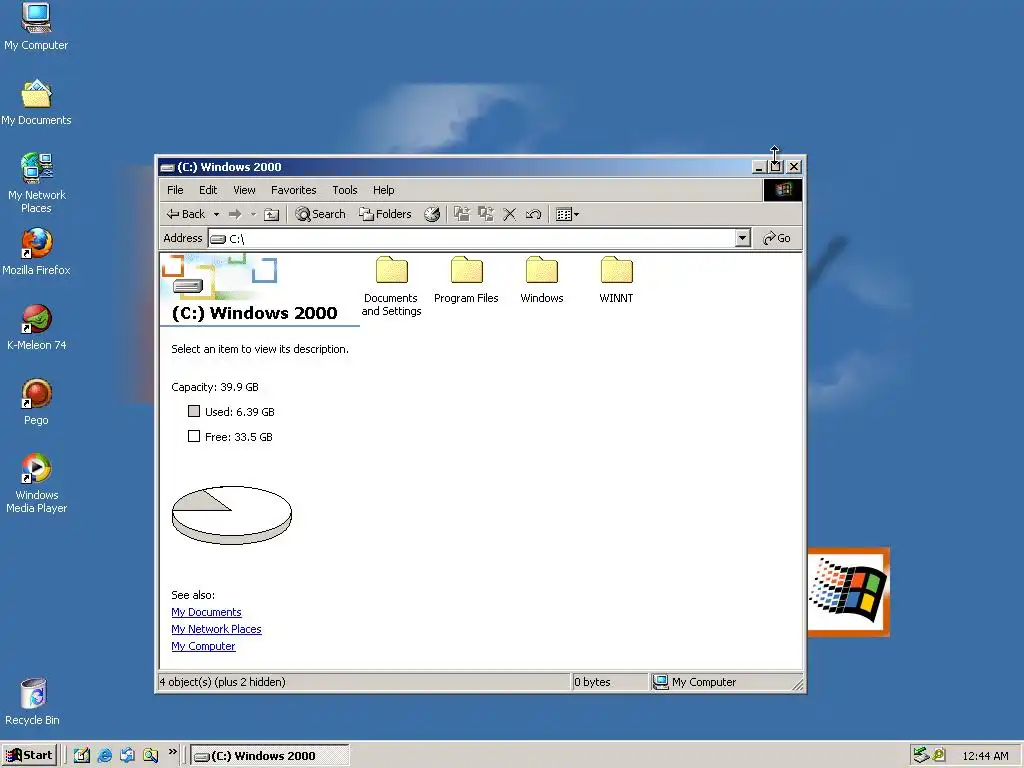1024x768 pixels.
Task: Open the Help menu
Action: (x=383, y=190)
